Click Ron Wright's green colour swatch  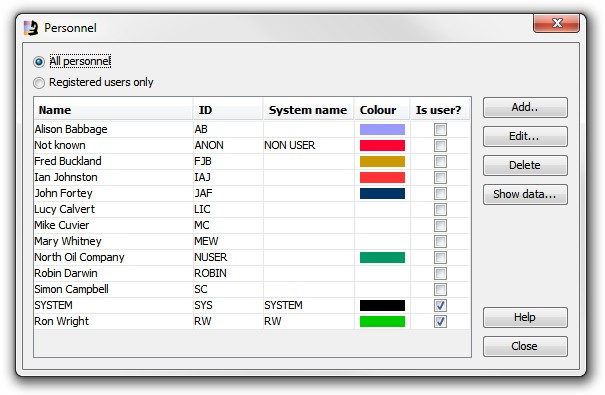[x=382, y=321]
